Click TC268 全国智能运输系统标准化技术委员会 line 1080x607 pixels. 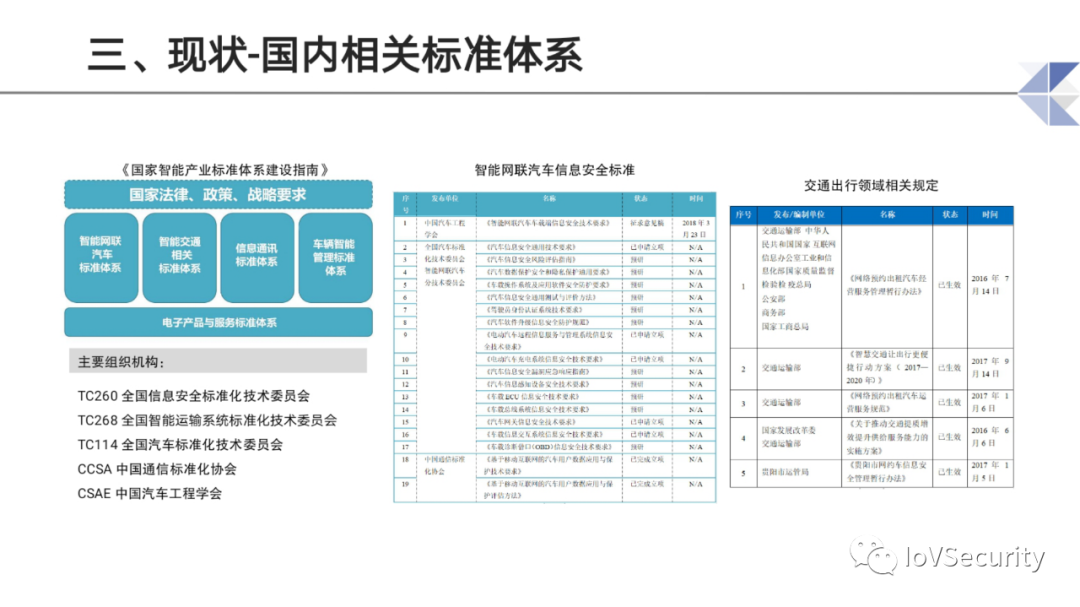(x=207, y=420)
